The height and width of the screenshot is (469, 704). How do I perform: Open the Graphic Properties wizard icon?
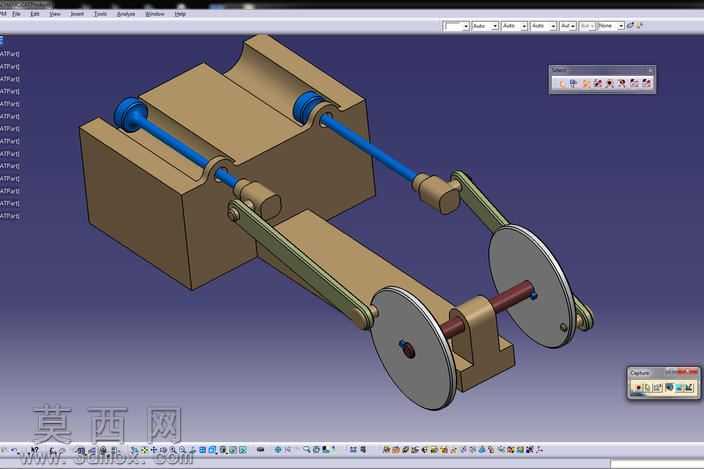639,26
